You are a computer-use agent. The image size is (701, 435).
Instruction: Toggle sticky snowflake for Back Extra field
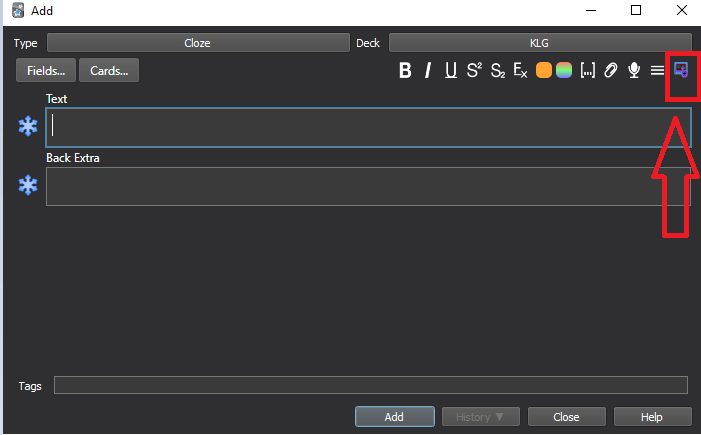(x=28, y=185)
